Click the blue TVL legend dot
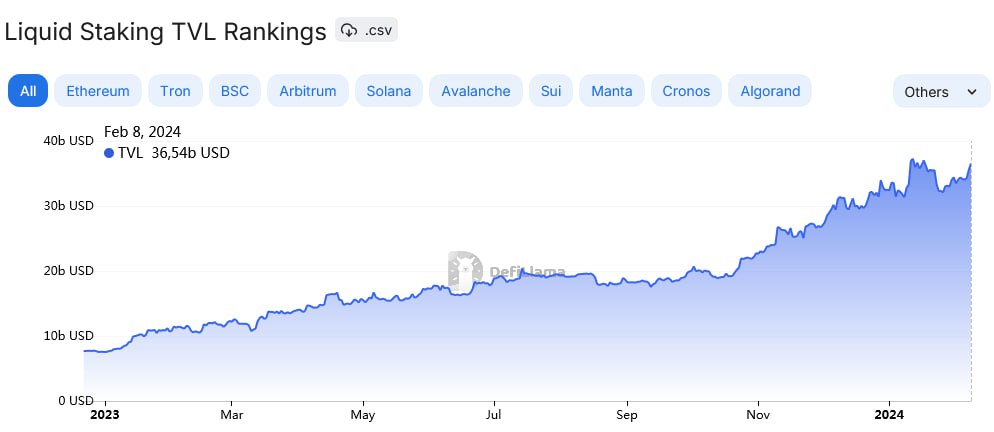The image size is (994, 432). 109,153
